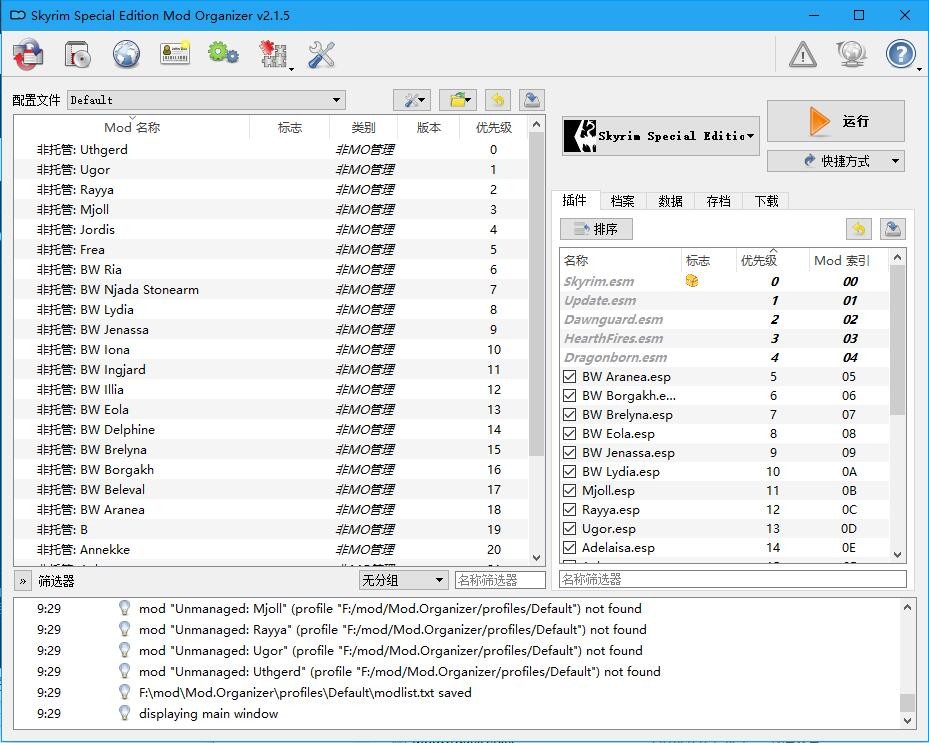929x743 pixels.
Task: Click the mod list vertical scrollbar thumb
Action: click(536, 294)
